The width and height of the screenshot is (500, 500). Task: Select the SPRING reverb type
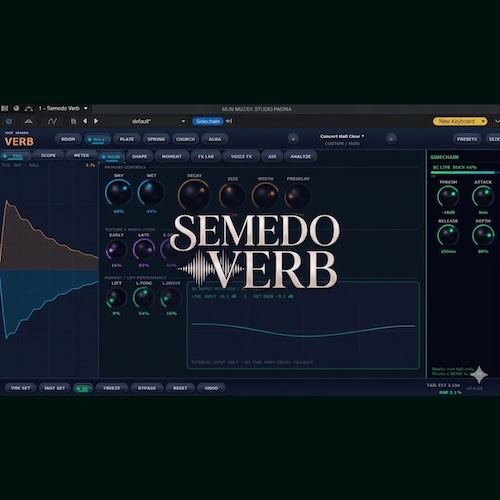156,139
